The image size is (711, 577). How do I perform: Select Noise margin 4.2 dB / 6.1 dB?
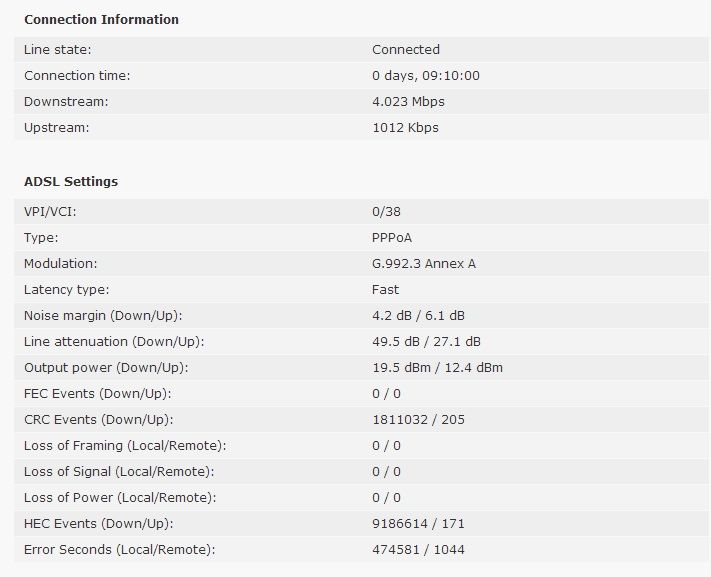pos(419,316)
